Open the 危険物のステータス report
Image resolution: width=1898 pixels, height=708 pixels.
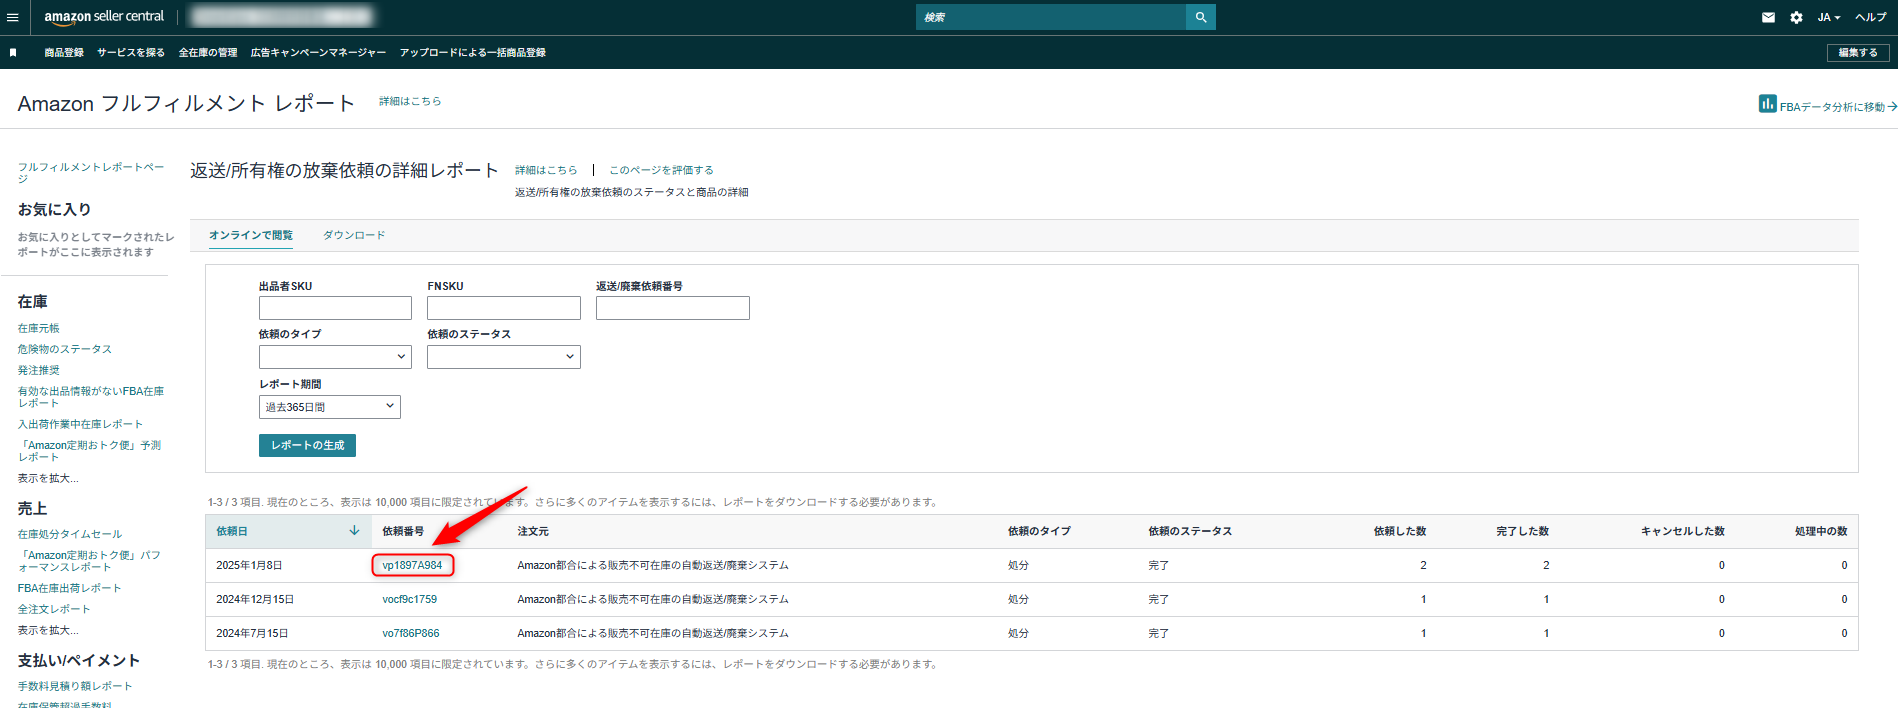65,349
